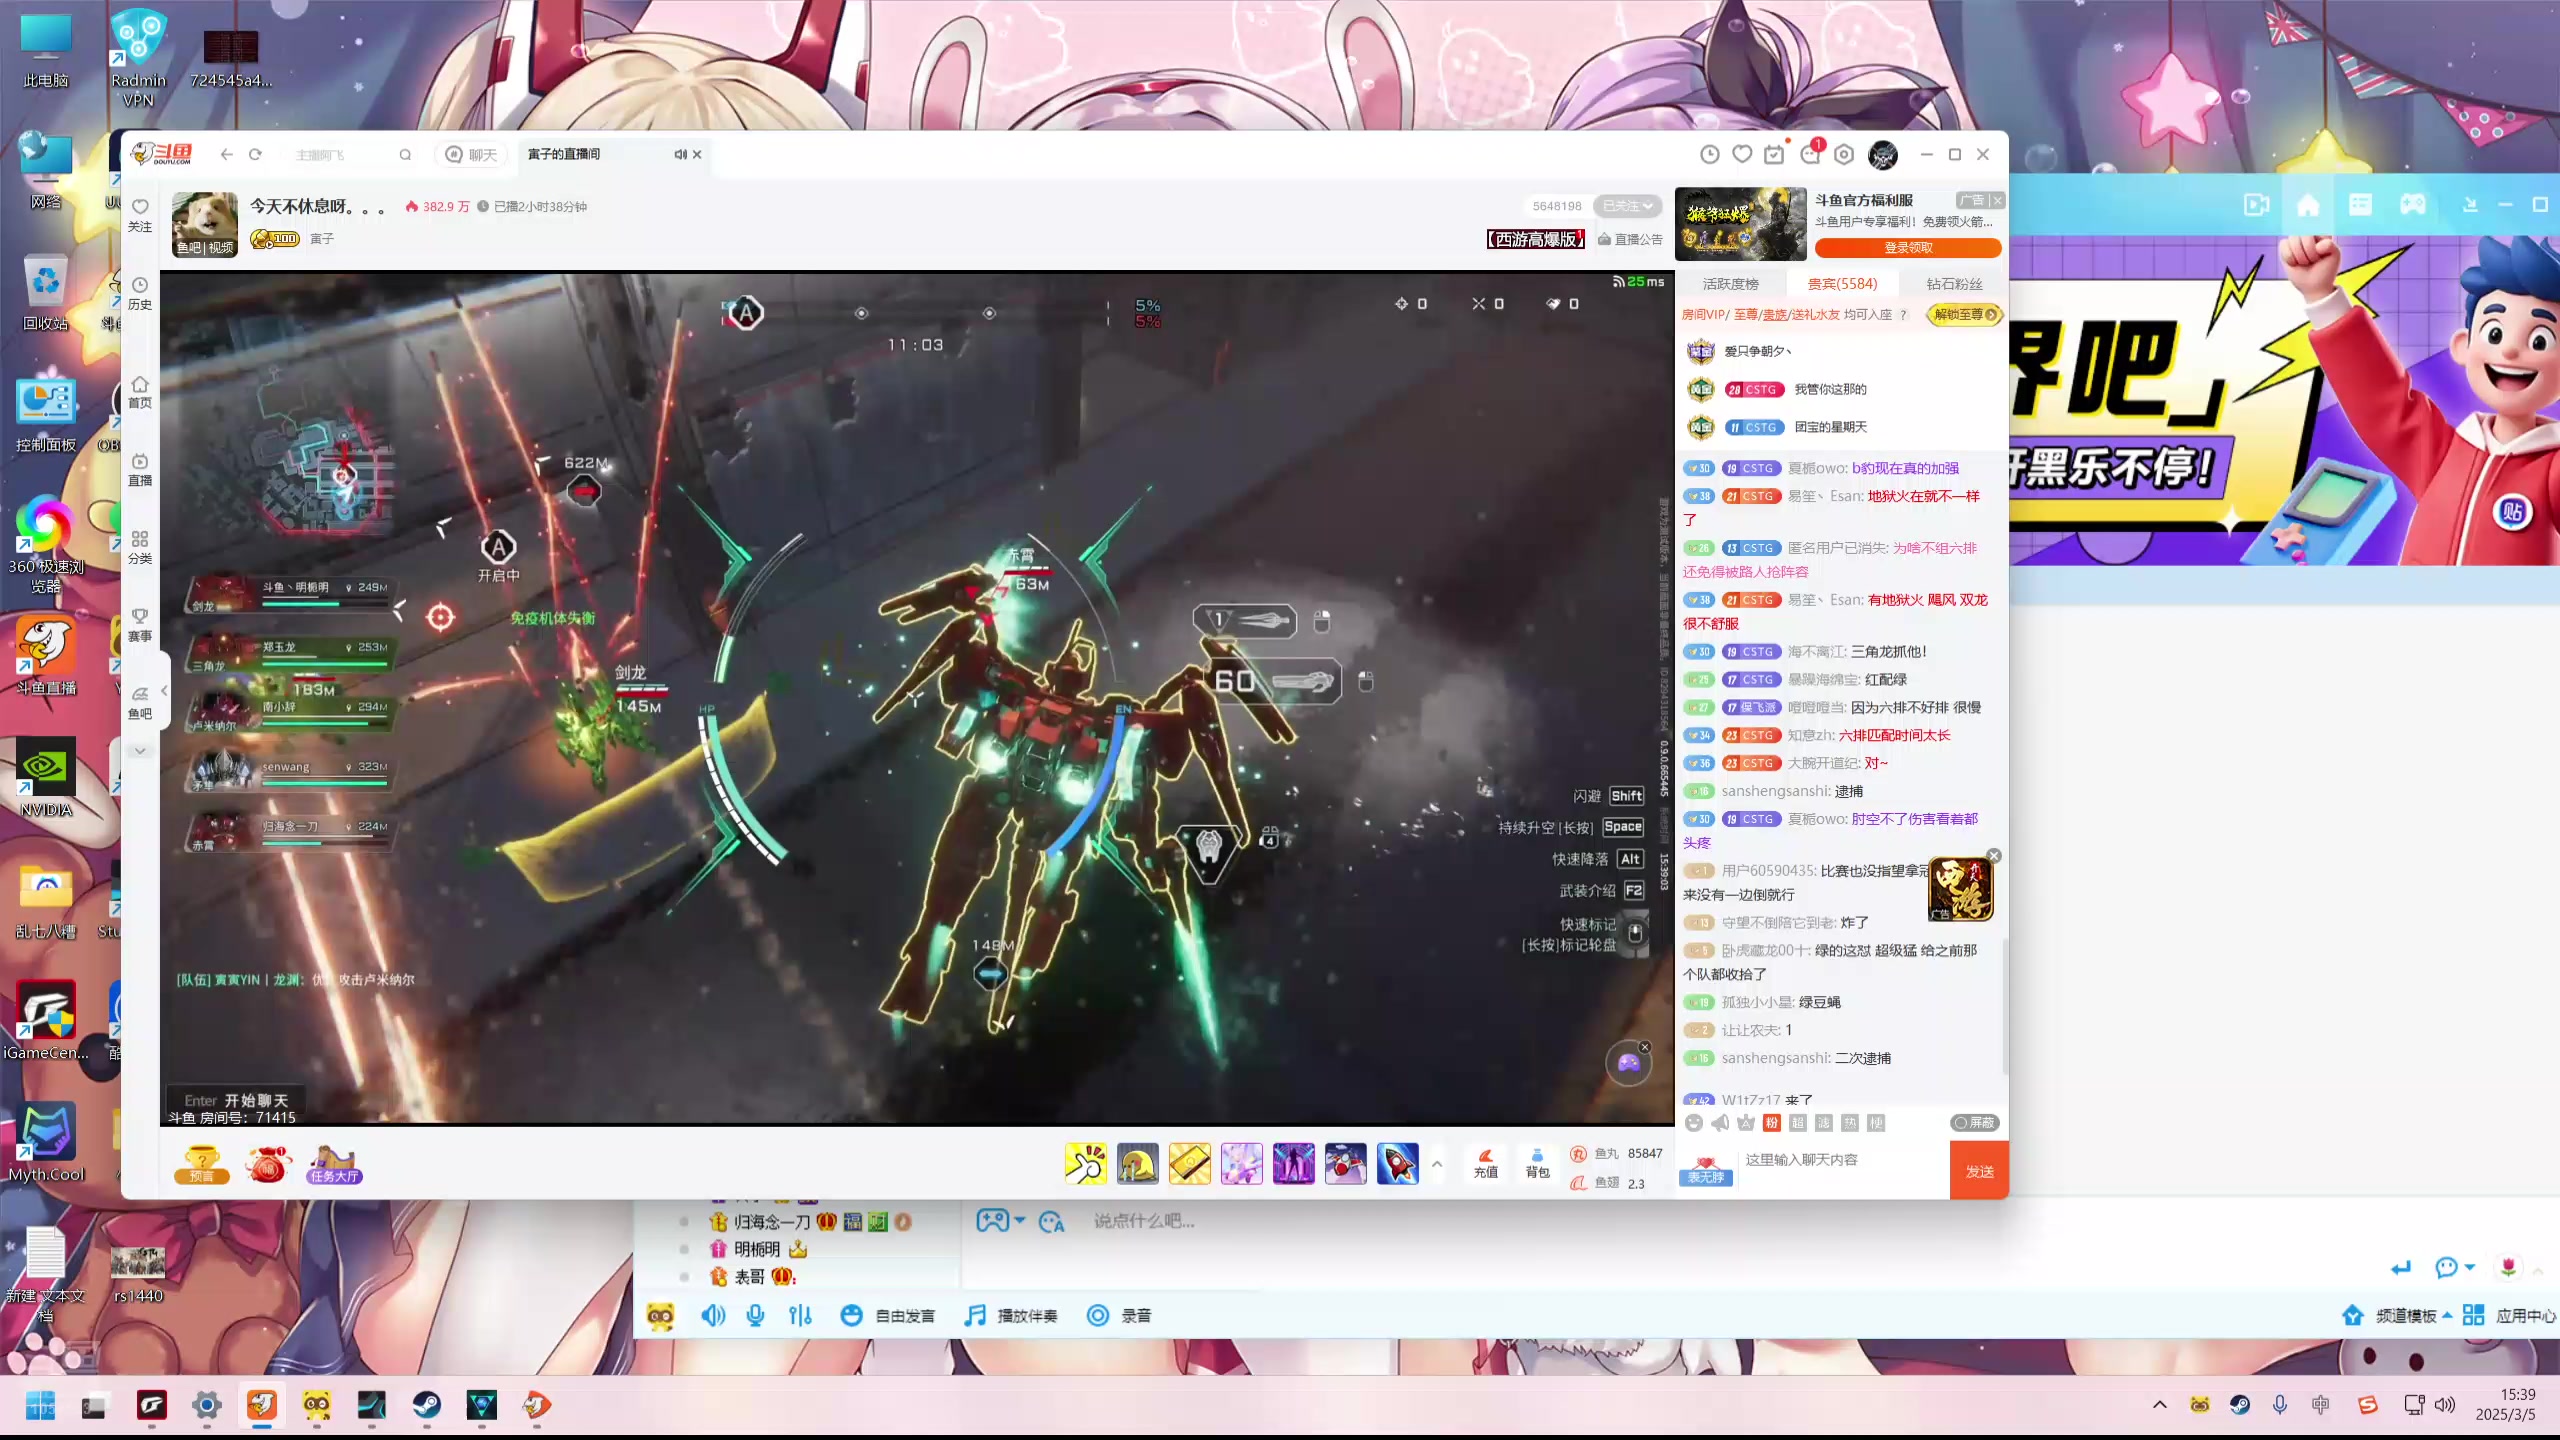2560x1440 pixels.
Task: Close the 斗鱼官方福利服 advertisement
Action: pyautogui.click(x=1997, y=200)
